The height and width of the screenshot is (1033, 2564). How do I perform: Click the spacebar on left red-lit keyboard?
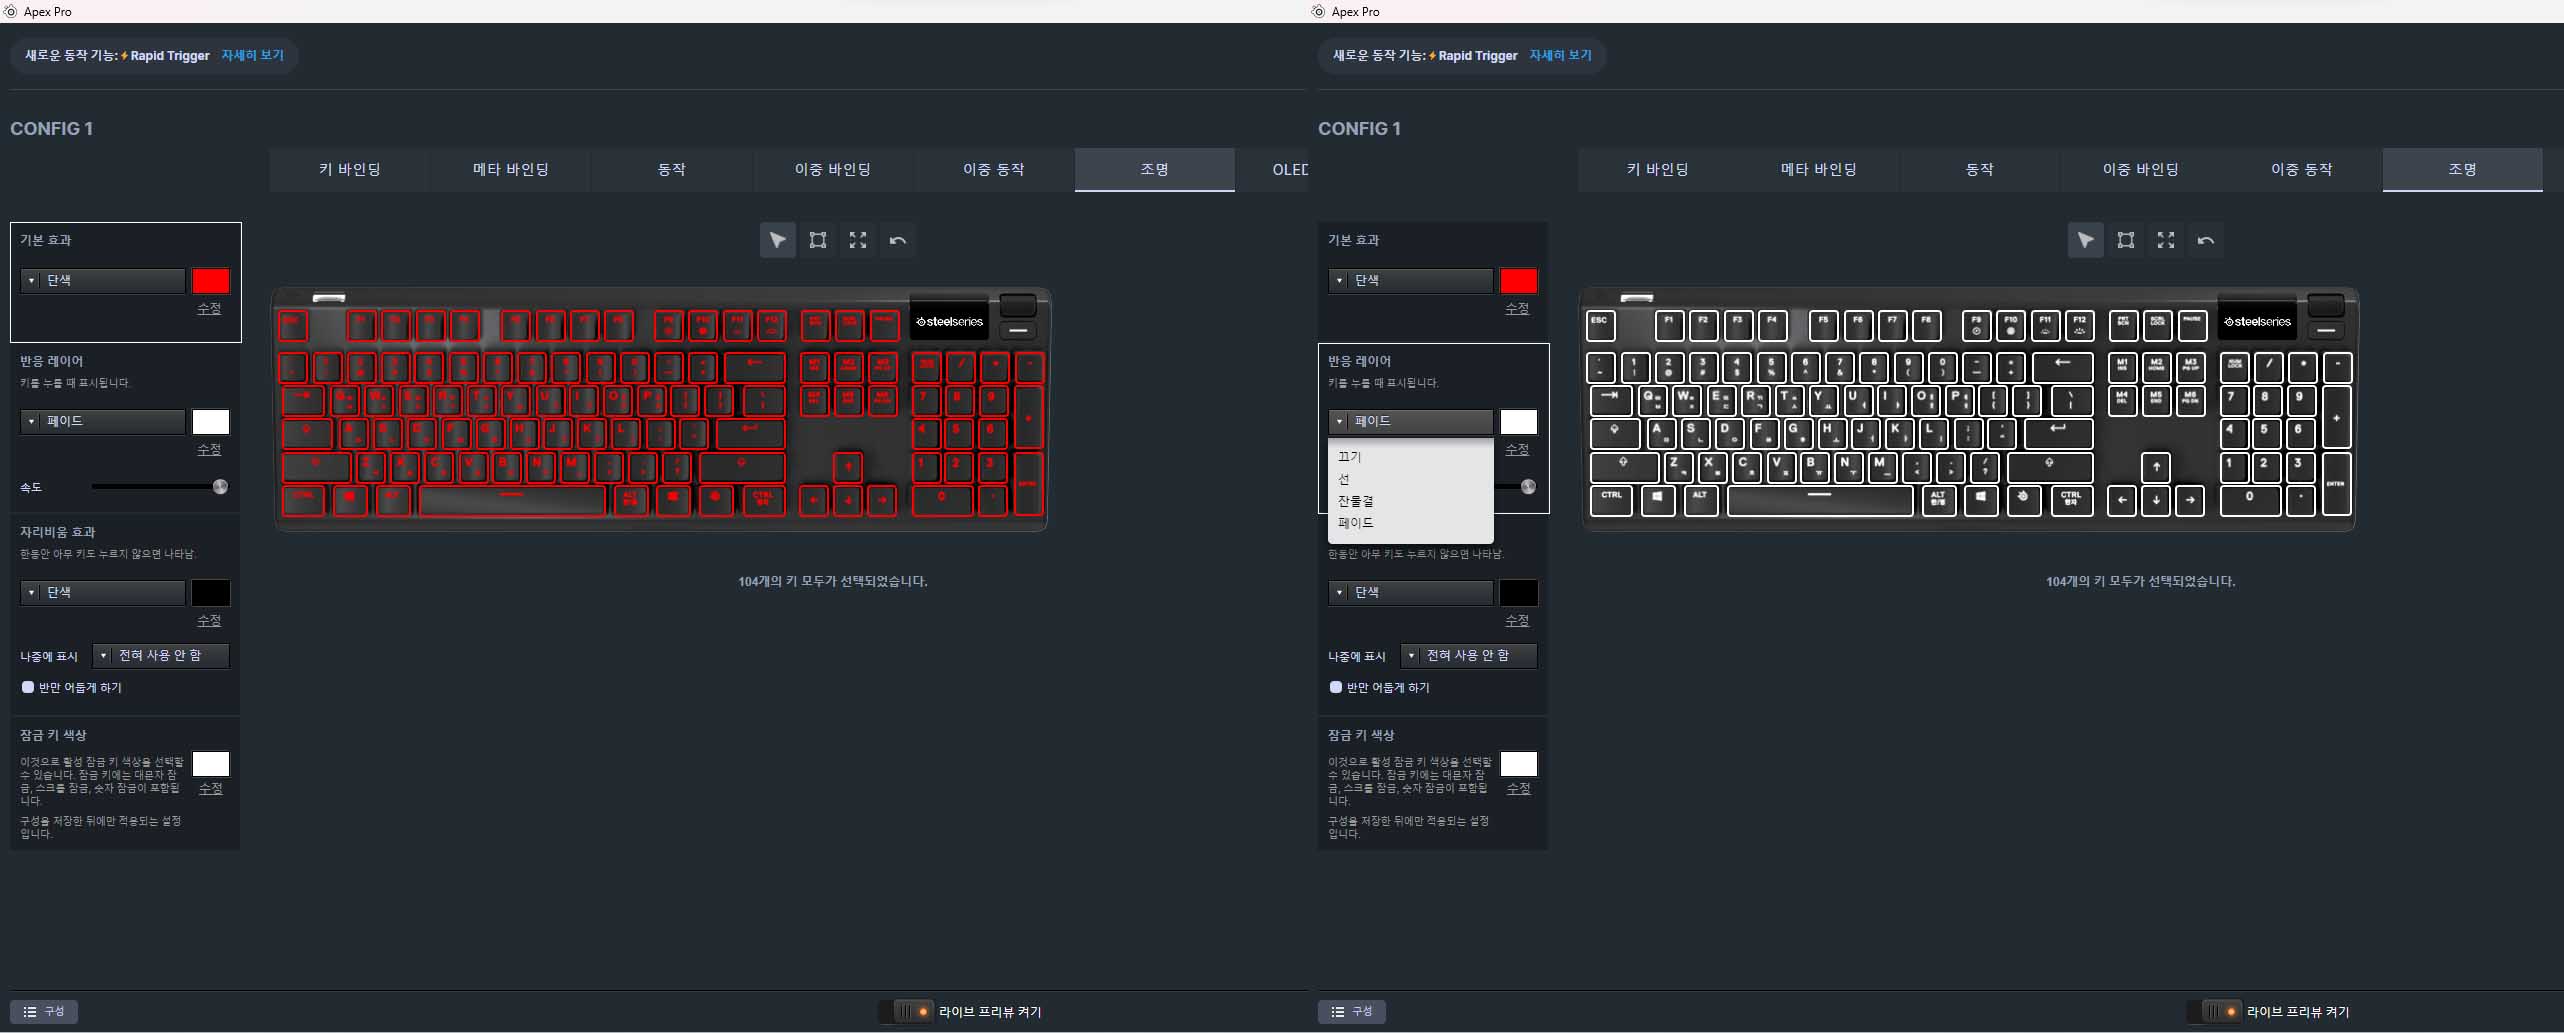[x=512, y=499]
